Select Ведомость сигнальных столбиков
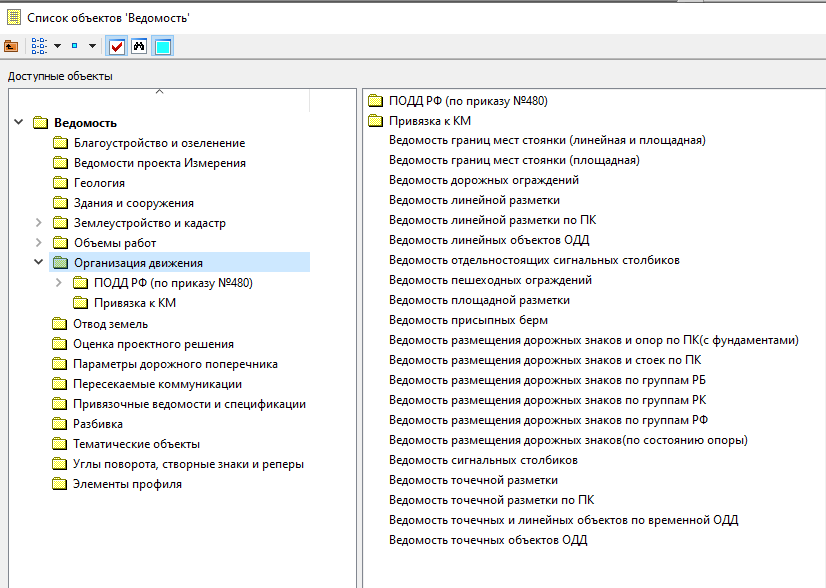Image resolution: width=826 pixels, height=588 pixels. (x=483, y=460)
